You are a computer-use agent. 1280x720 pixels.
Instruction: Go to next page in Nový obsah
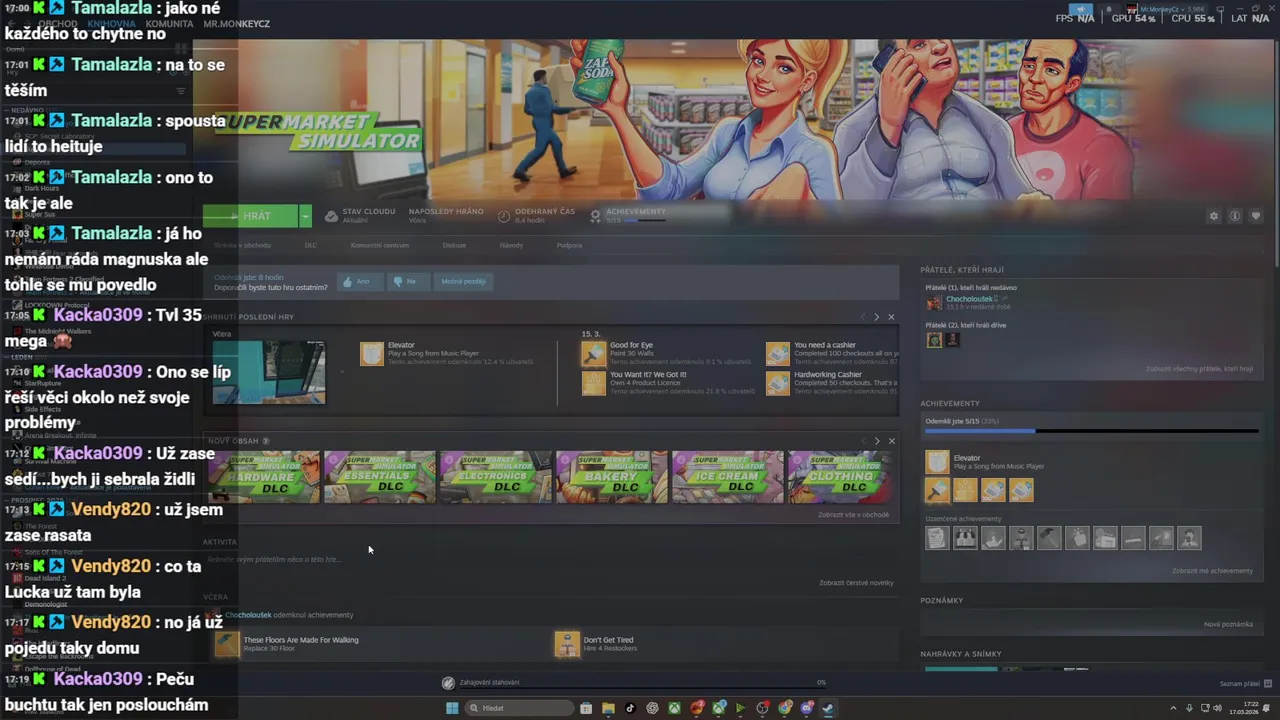[877, 441]
